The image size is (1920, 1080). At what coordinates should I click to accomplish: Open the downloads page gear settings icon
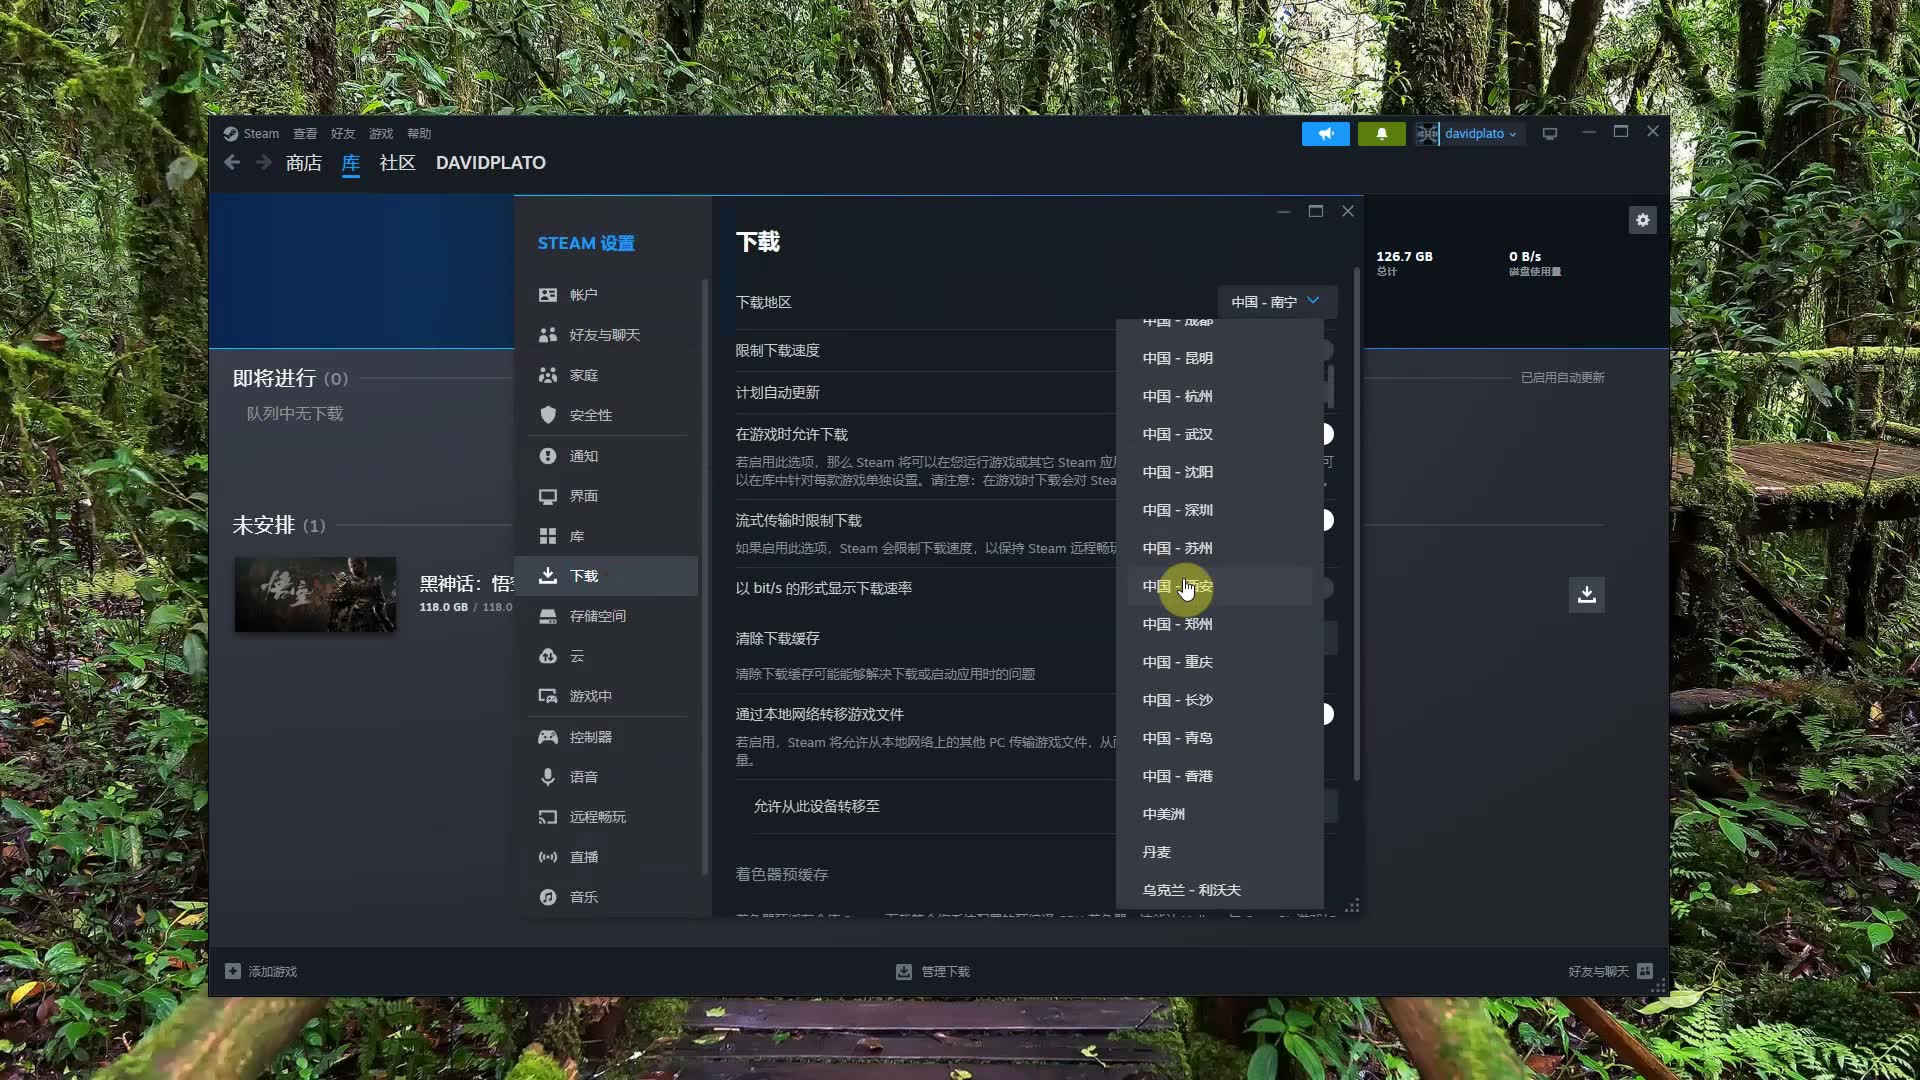tap(1643, 220)
